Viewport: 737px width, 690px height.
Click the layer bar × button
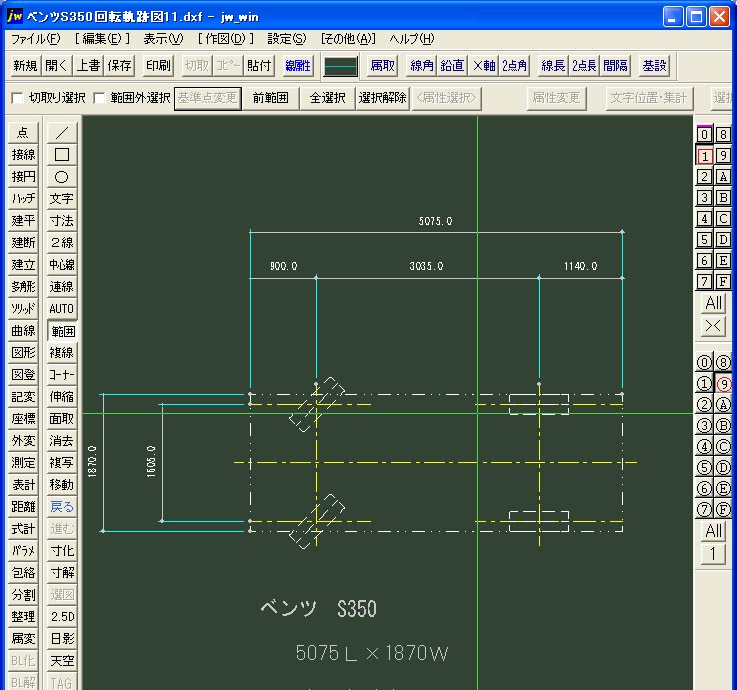tap(713, 325)
